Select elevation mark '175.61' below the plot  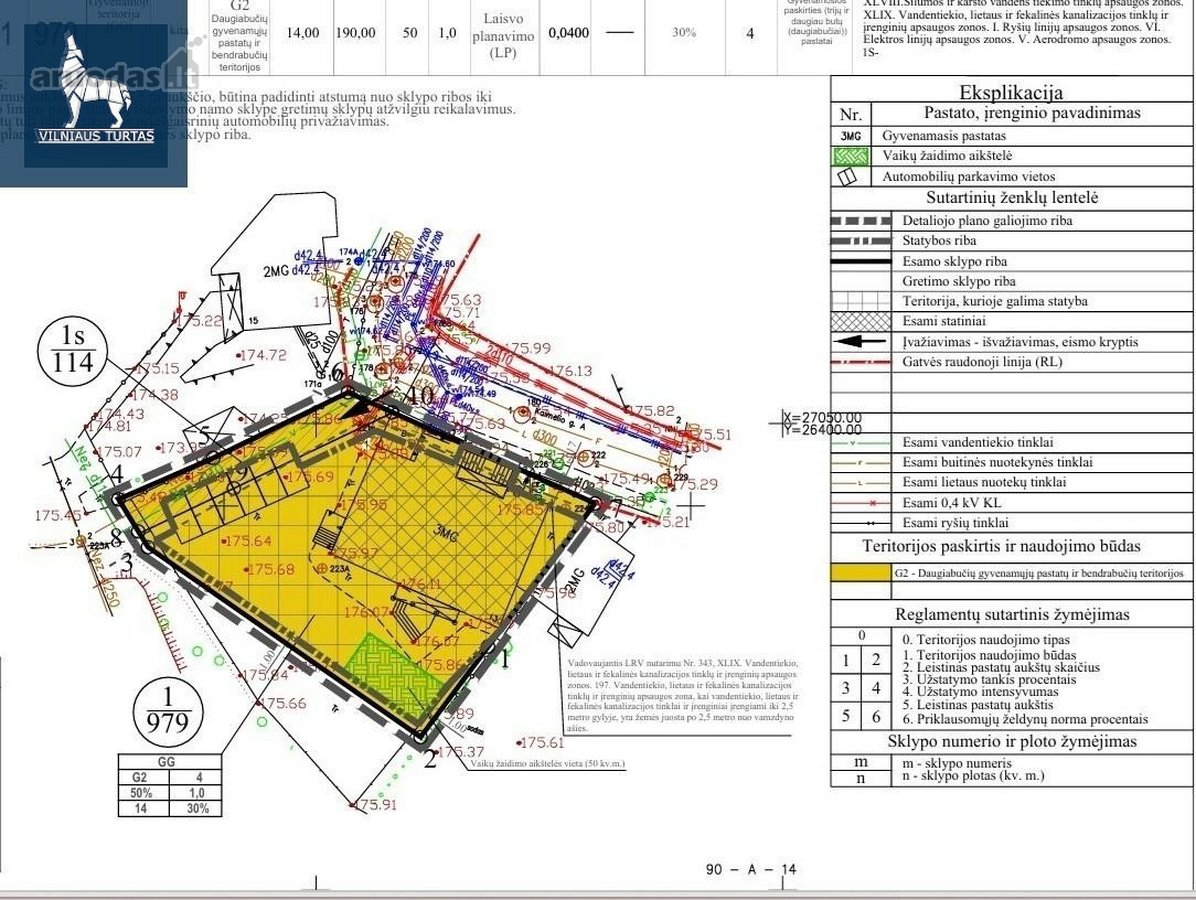point(541,742)
